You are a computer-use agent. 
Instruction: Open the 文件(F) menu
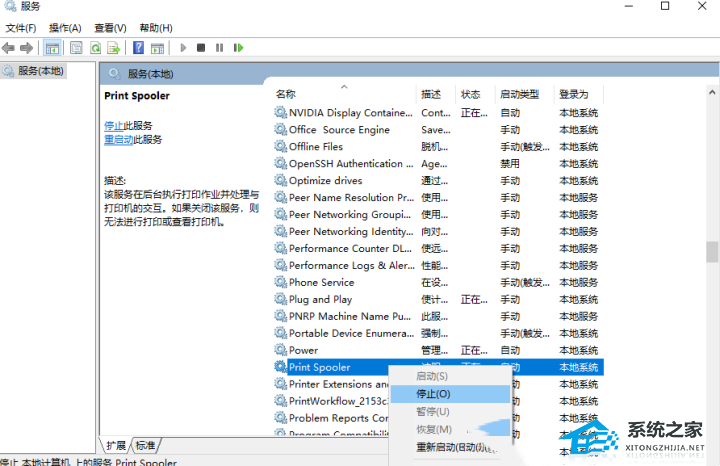click(21, 28)
